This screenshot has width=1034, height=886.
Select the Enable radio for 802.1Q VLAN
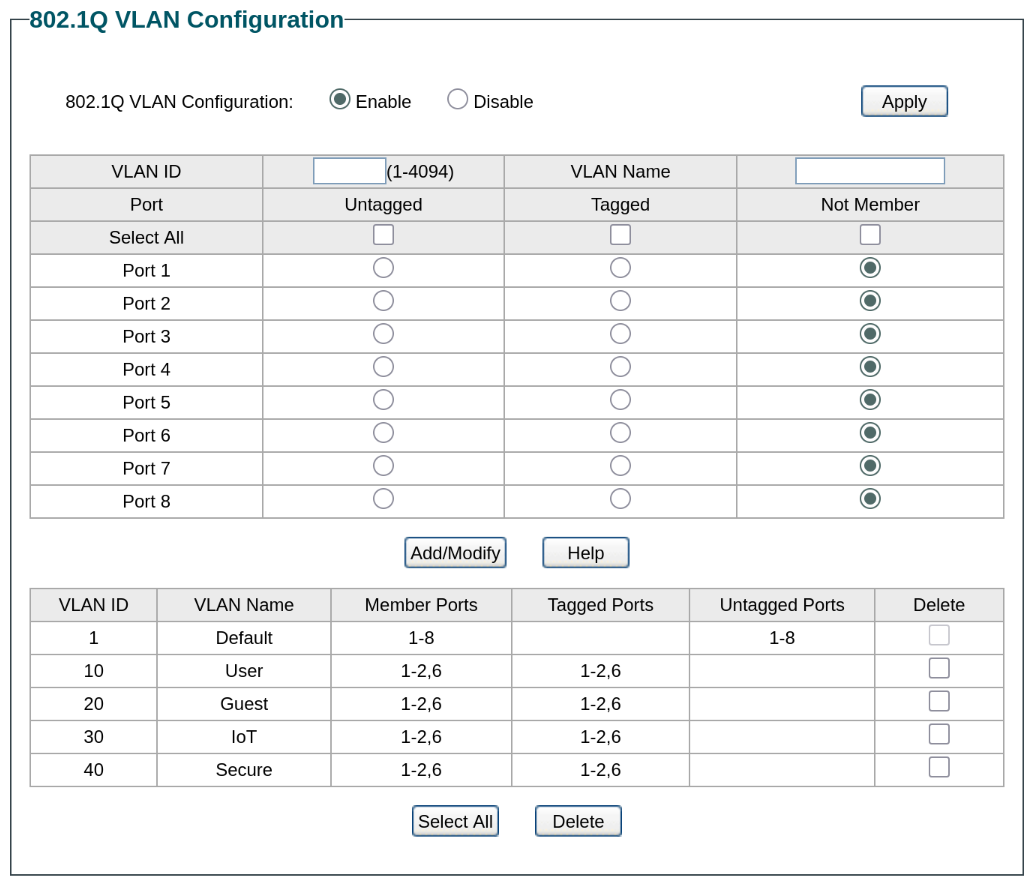coord(340,100)
